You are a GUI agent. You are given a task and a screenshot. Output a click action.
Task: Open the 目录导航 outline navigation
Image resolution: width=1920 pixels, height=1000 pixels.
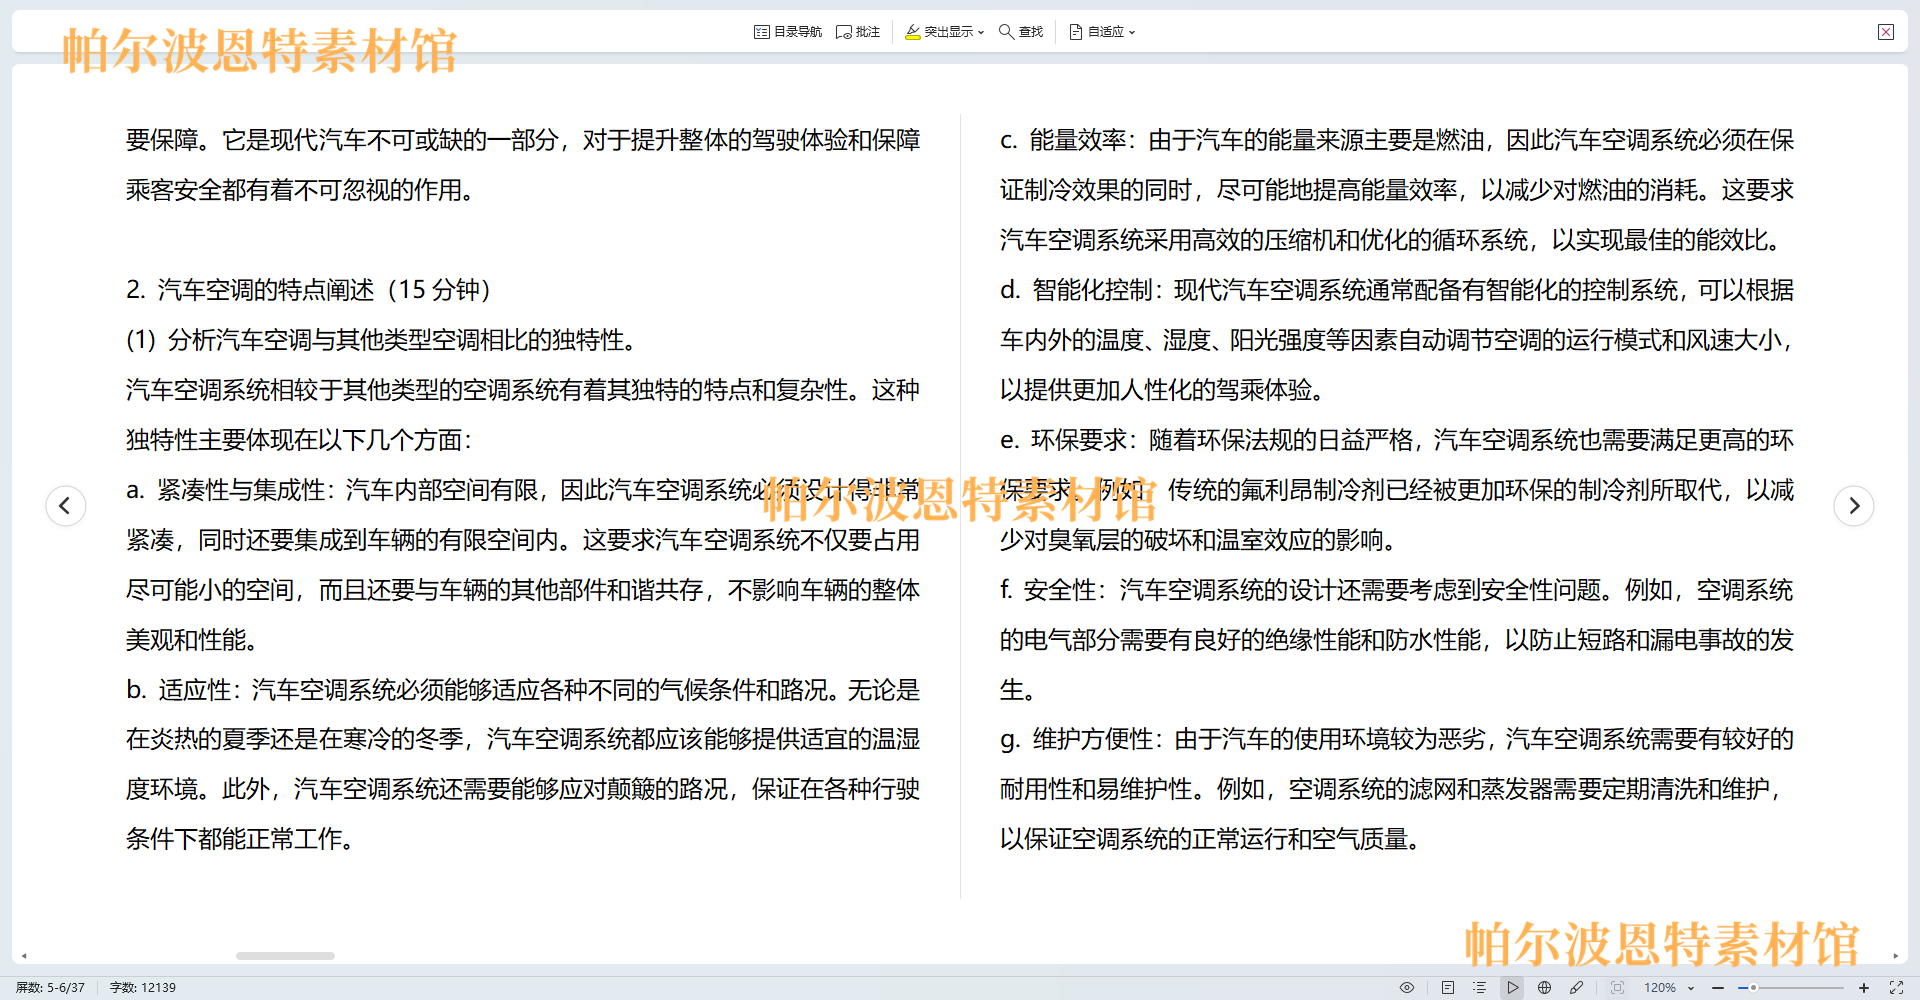[787, 32]
